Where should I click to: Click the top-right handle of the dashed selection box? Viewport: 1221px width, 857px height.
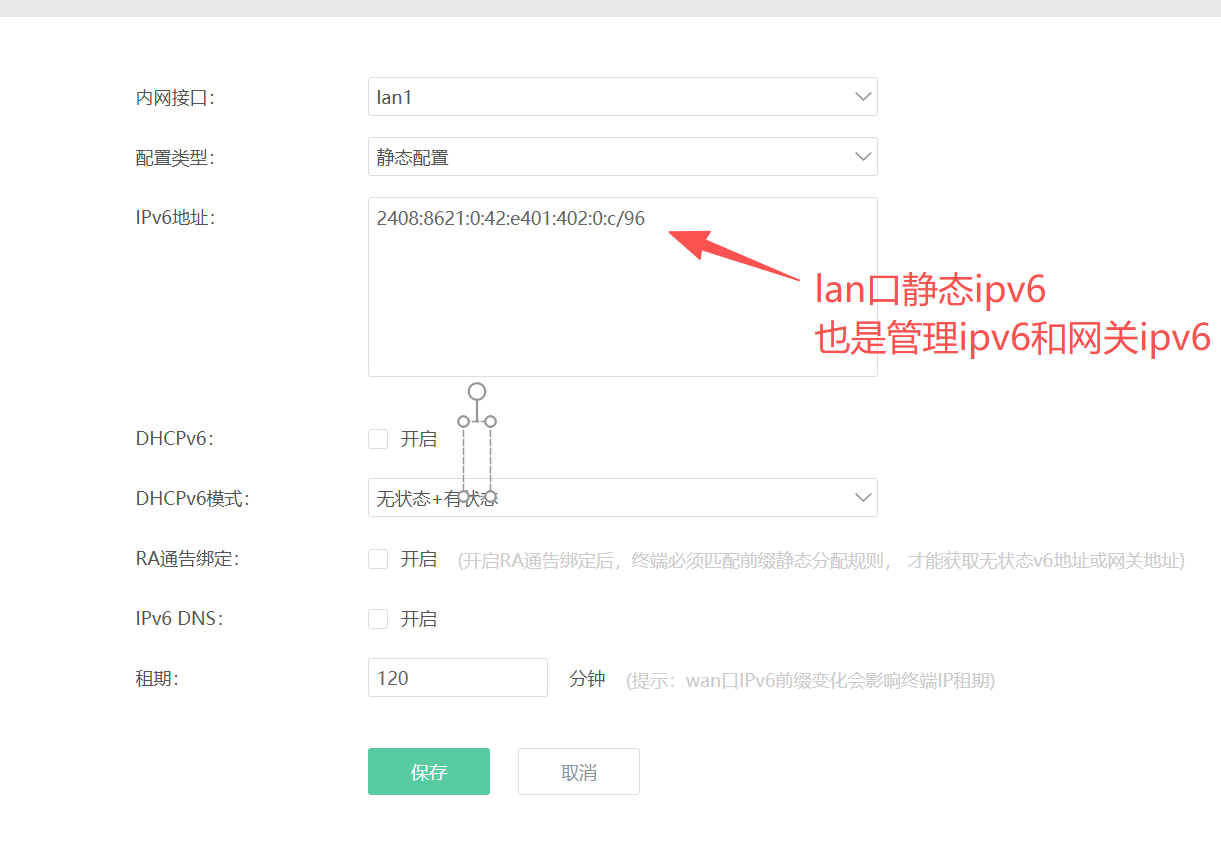coord(491,421)
